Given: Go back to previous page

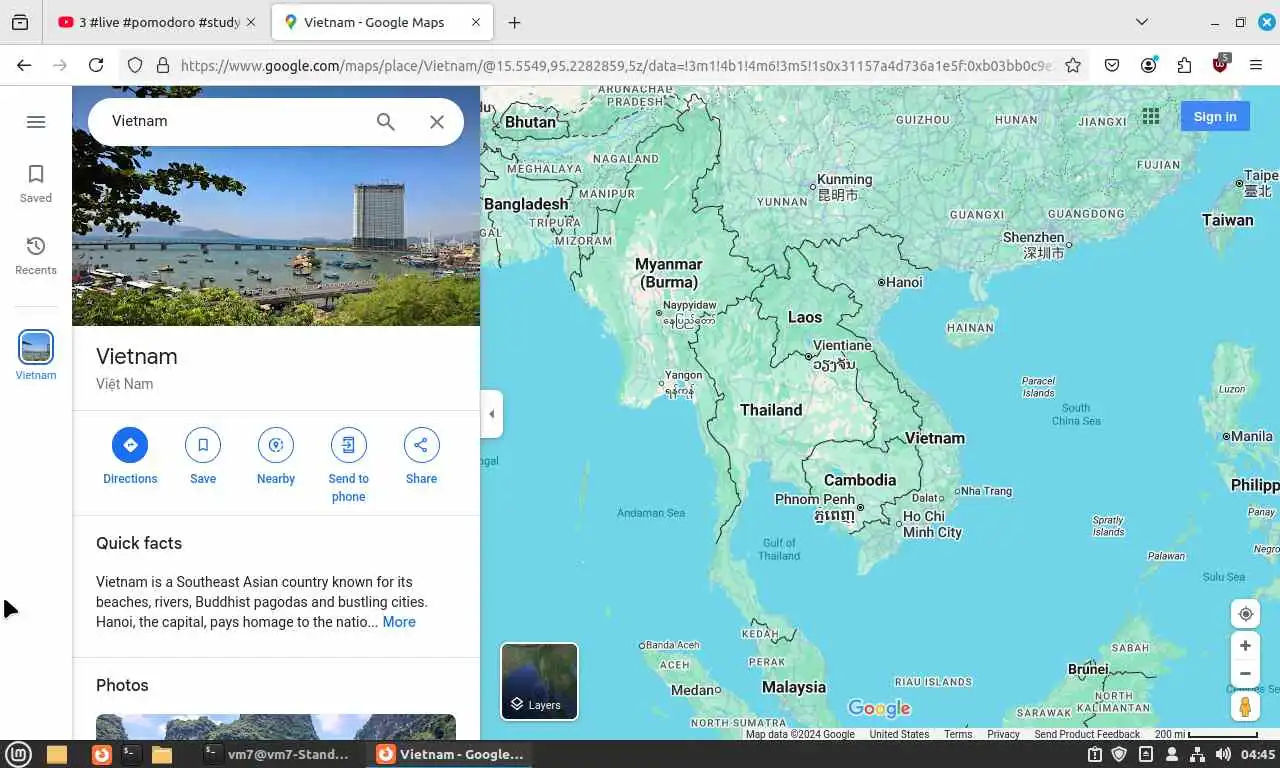Looking at the screenshot, I should click(x=24, y=65).
